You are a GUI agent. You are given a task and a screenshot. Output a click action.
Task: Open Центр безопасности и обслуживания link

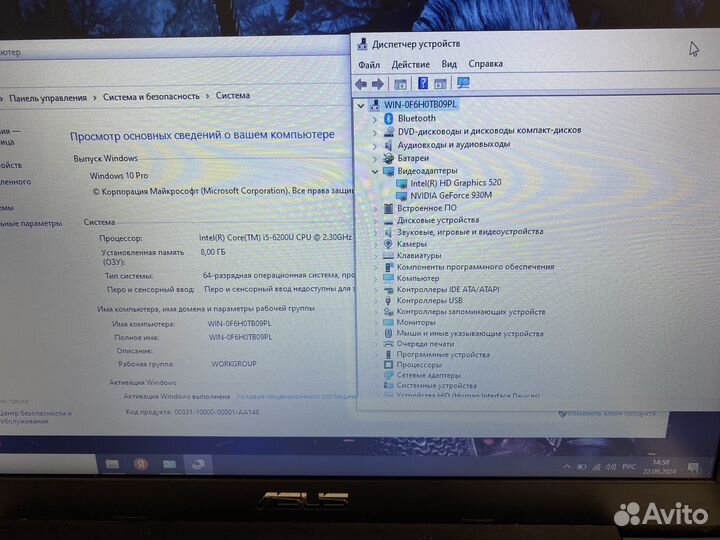click(x=35, y=416)
